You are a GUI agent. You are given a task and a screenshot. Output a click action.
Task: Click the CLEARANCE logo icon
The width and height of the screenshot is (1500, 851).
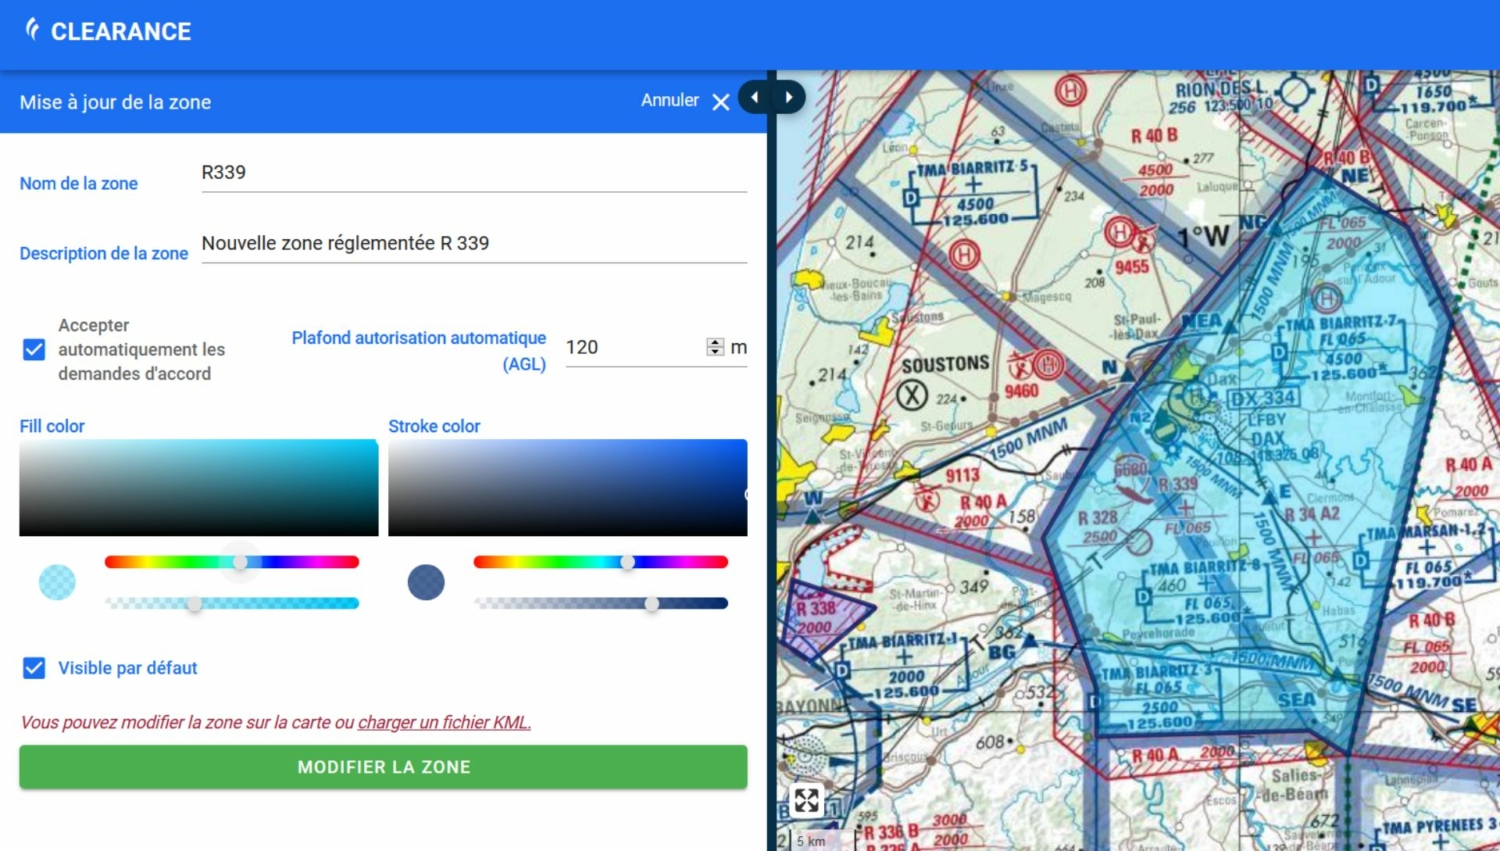33,31
